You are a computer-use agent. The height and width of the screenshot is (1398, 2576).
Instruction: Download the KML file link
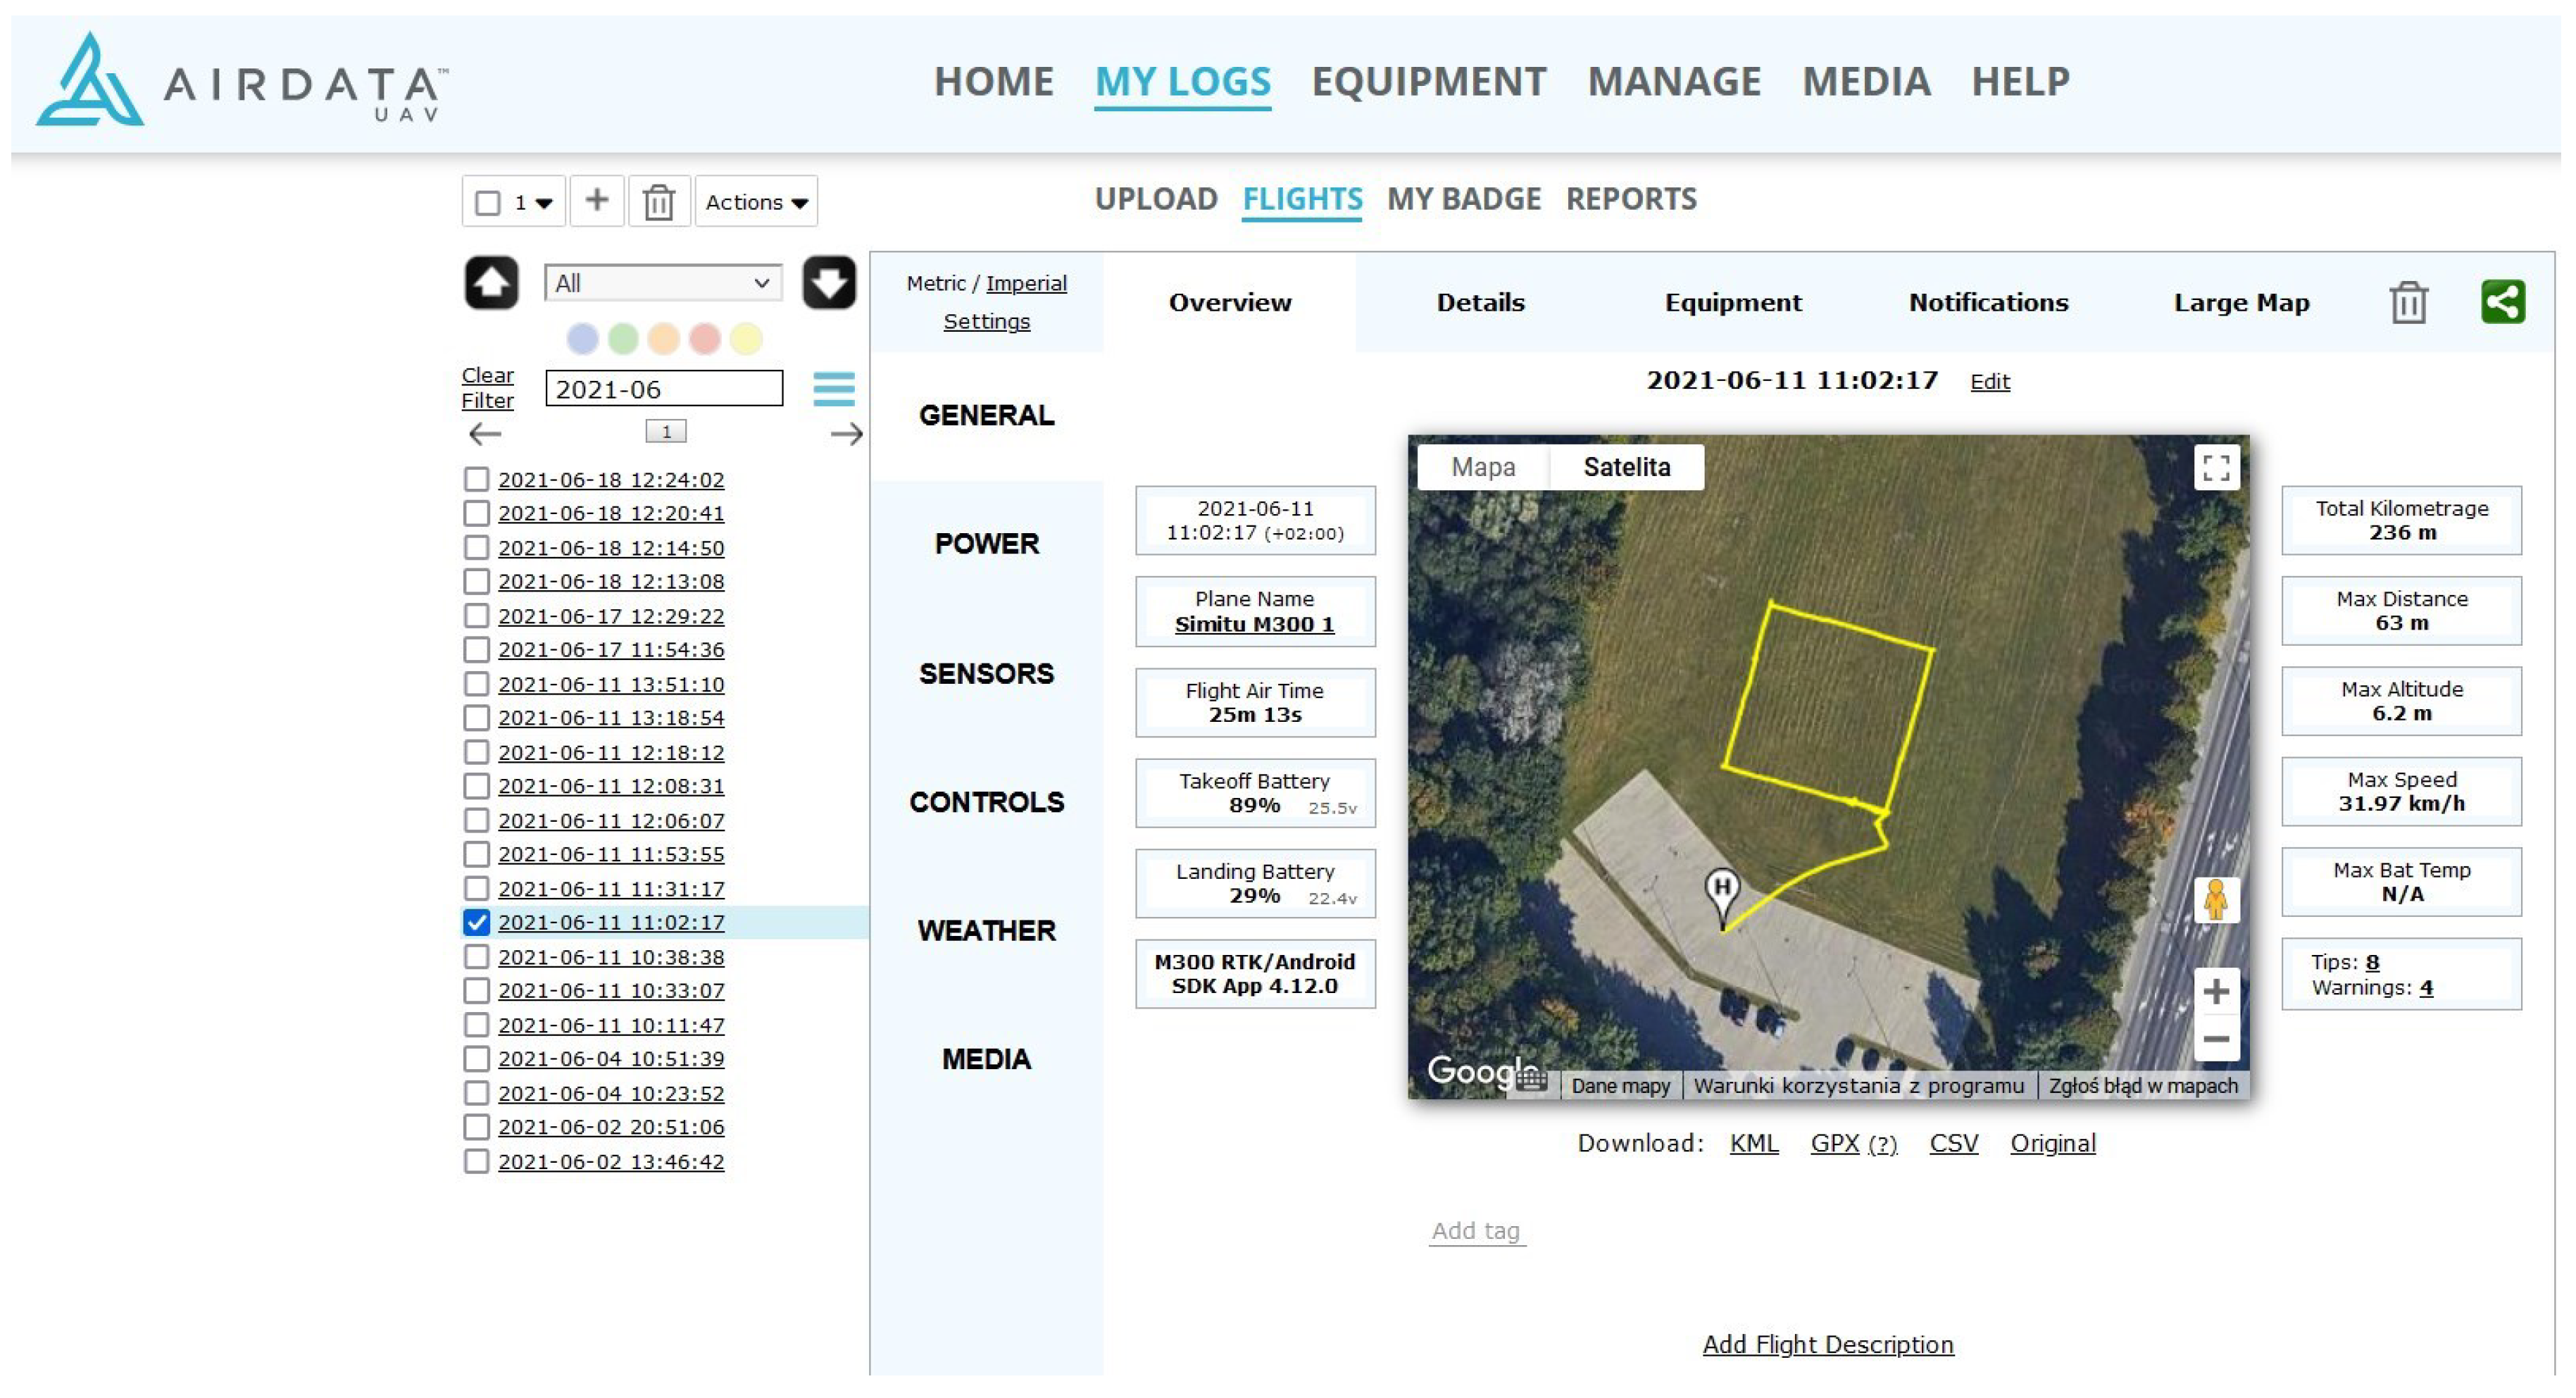(1753, 1143)
